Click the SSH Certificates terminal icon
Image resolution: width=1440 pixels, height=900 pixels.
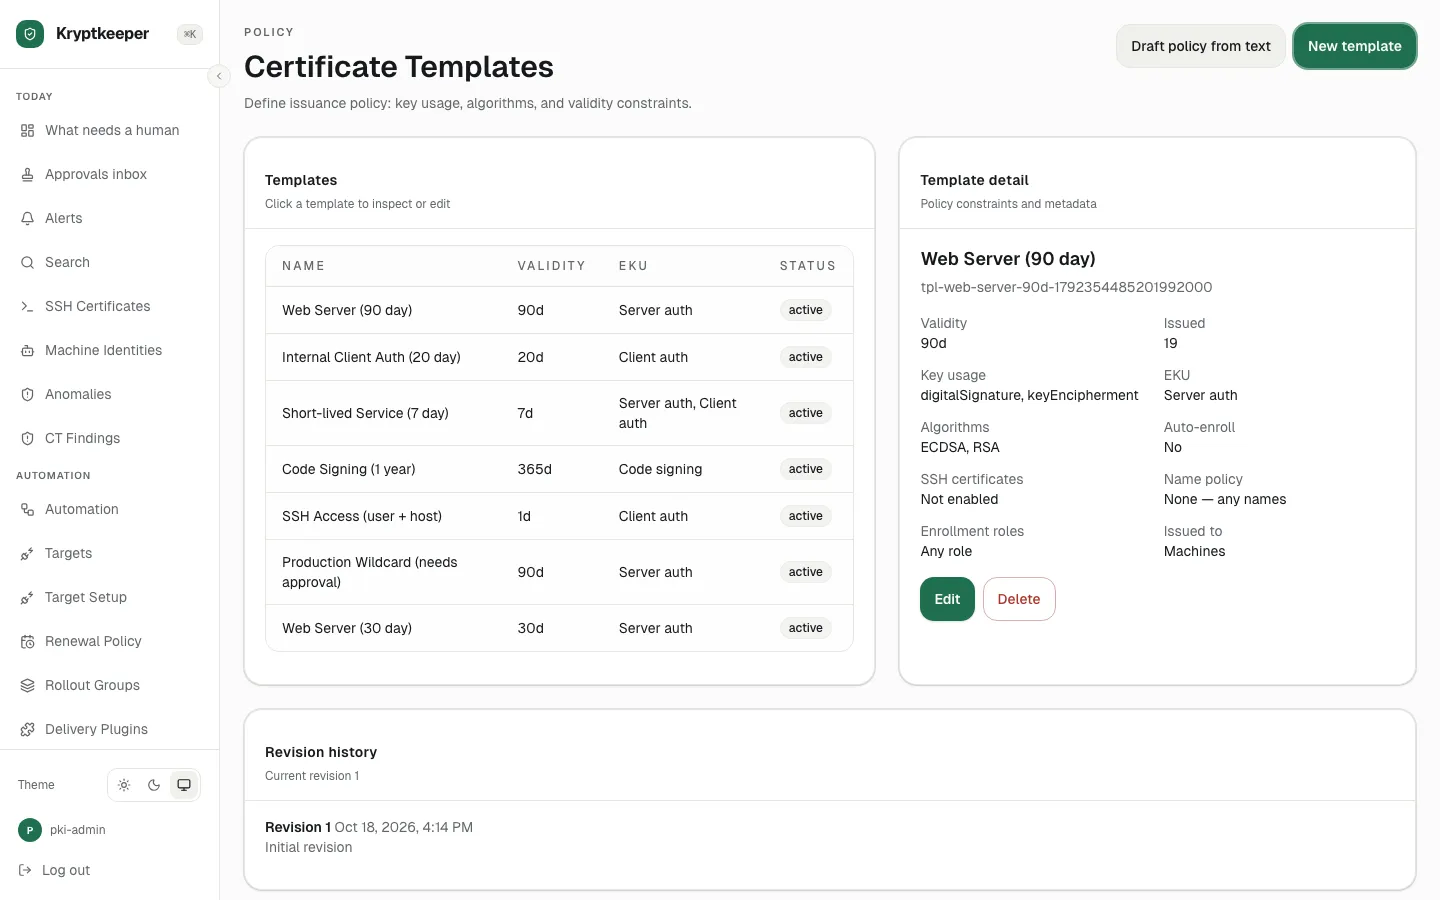click(x=28, y=307)
